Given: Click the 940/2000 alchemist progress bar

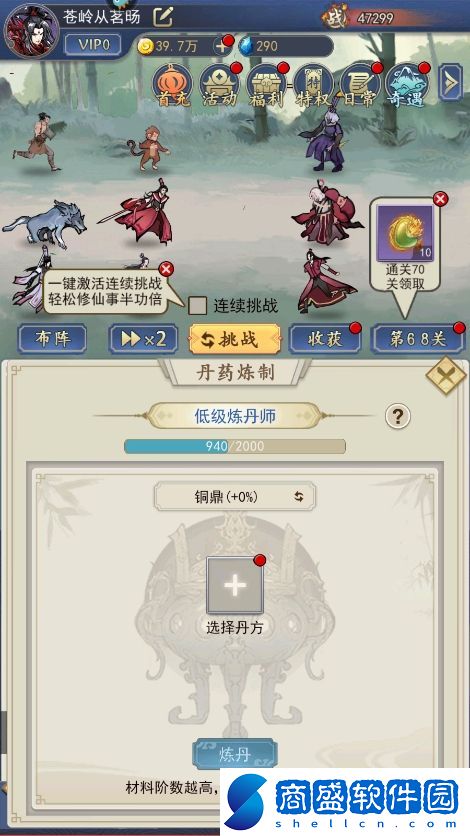Looking at the screenshot, I should click(234, 446).
